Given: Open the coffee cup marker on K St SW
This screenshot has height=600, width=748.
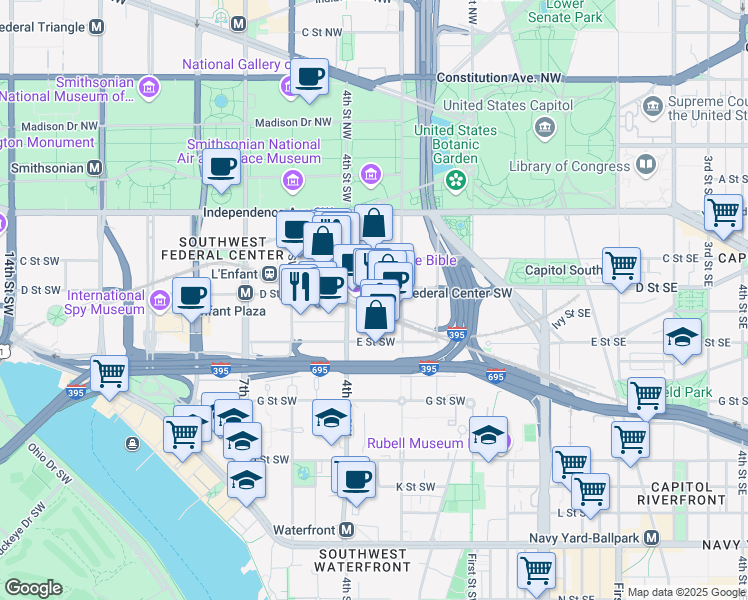Looking at the screenshot, I should point(356,480).
